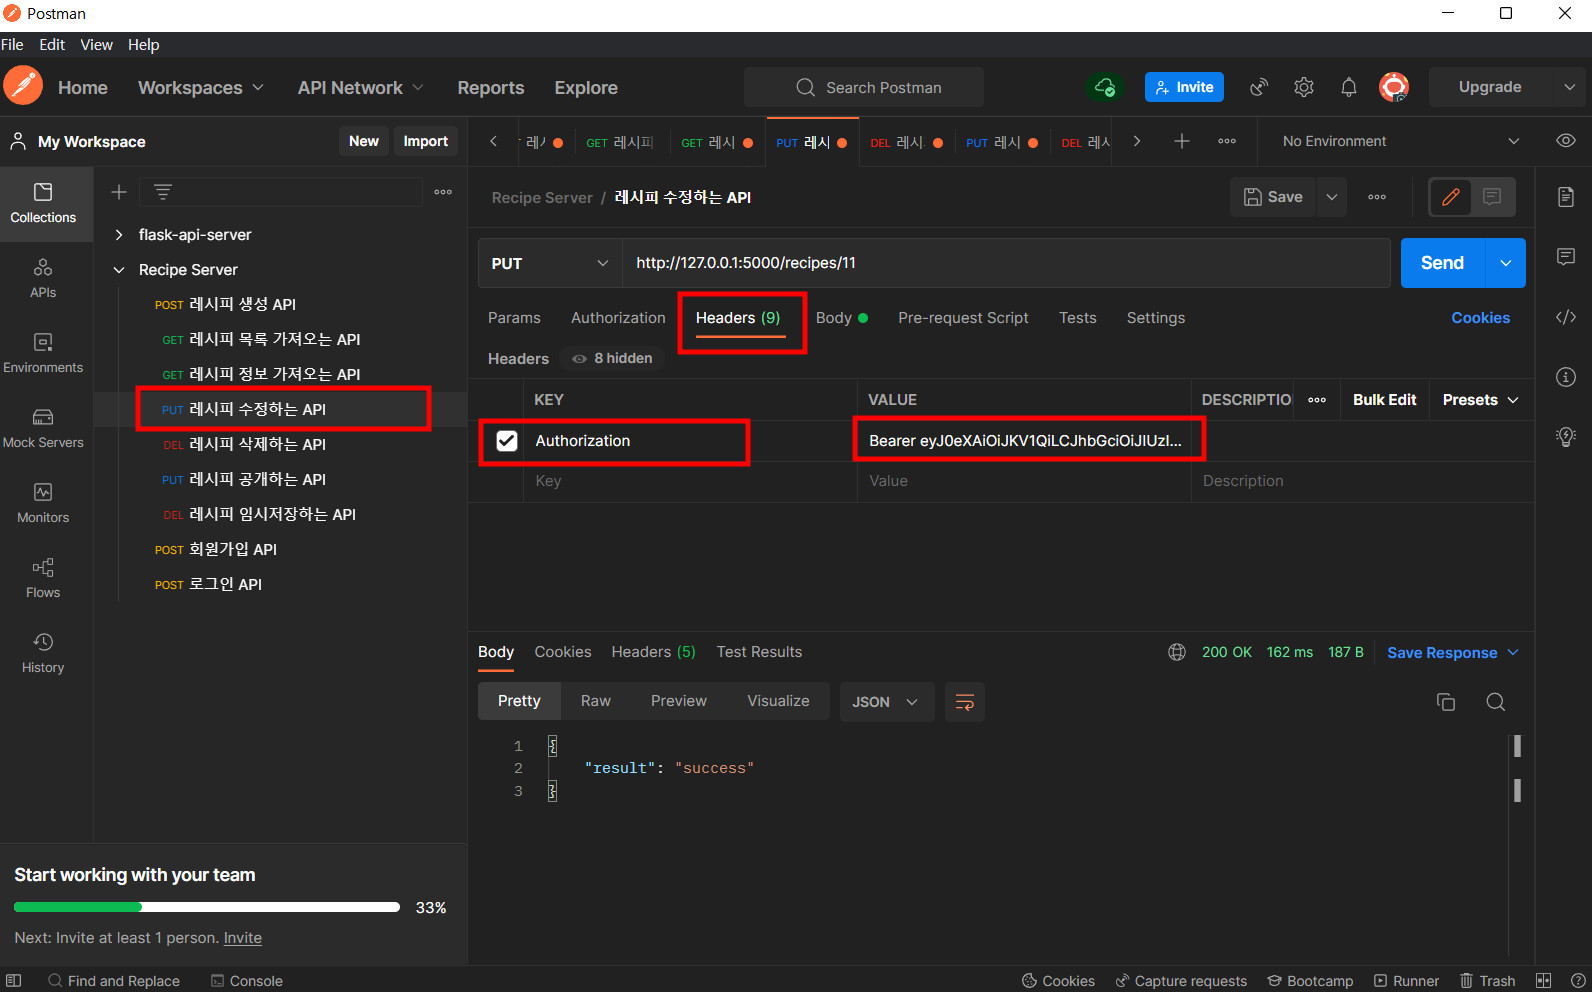Screen dimensions: 1592x992
Task: Click the network globe icon in response
Action: coord(1177,652)
